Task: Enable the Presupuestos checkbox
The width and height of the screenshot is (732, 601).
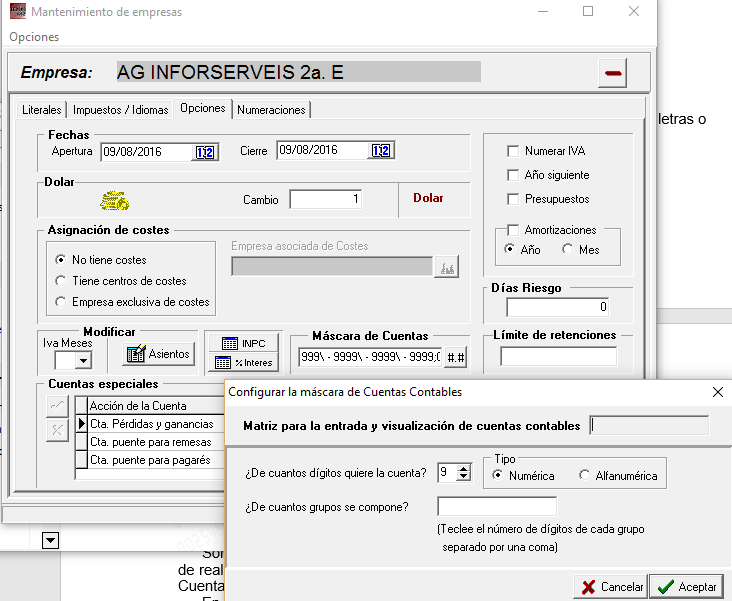Action: coord(513,199)
